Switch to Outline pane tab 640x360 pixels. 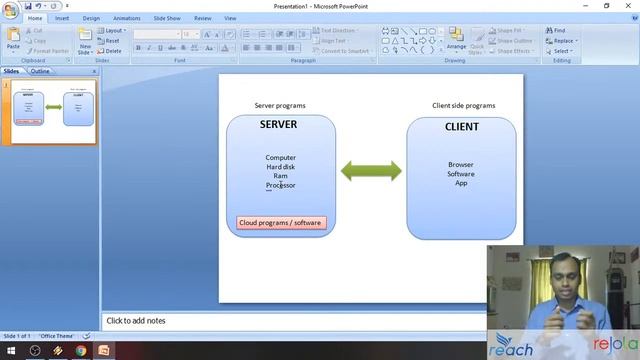[x=40, y=71]
